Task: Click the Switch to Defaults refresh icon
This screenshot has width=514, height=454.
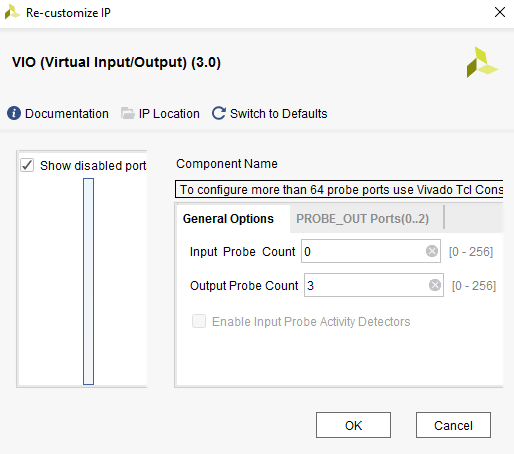Action: tap(219, 113)
